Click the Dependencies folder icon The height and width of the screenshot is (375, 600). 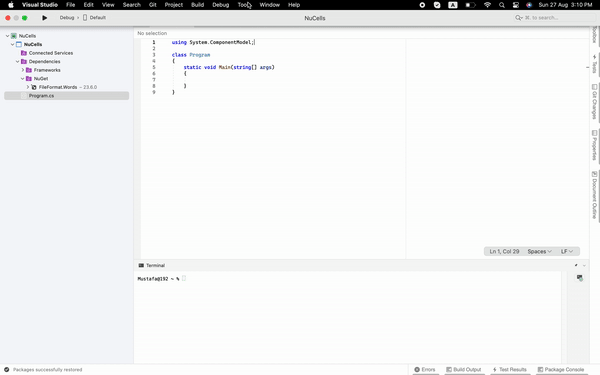pos(24,61)
